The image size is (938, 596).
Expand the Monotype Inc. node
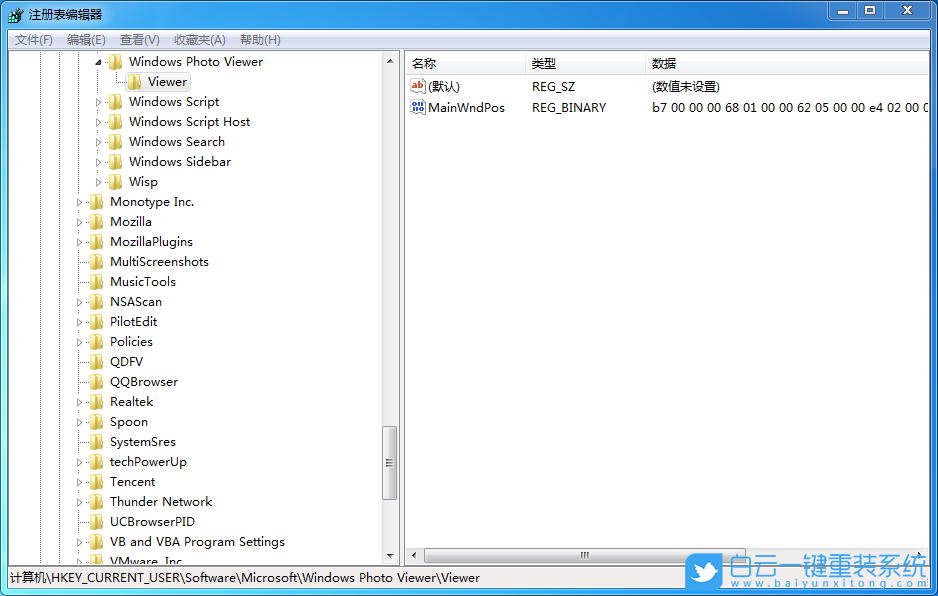point(80,201)
